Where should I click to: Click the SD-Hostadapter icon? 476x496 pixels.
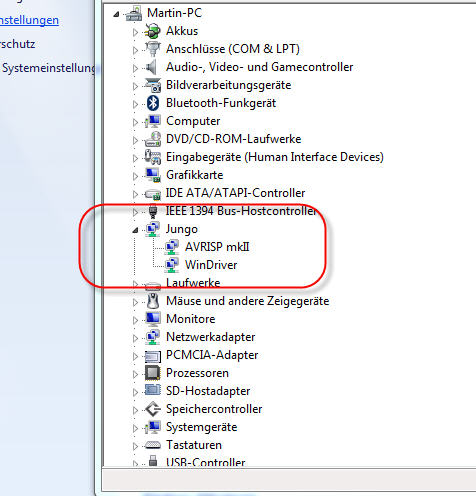click(153, 391)
